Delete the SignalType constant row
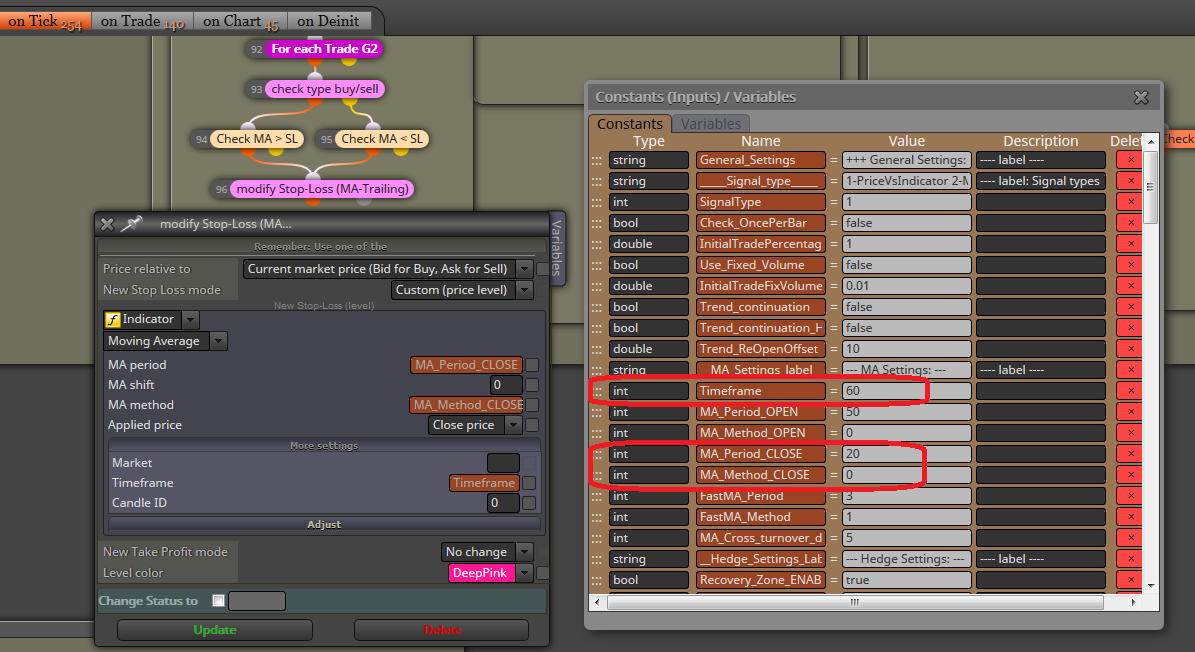The width and height of the screenshot is (1195, 652). click(1130, 202)
